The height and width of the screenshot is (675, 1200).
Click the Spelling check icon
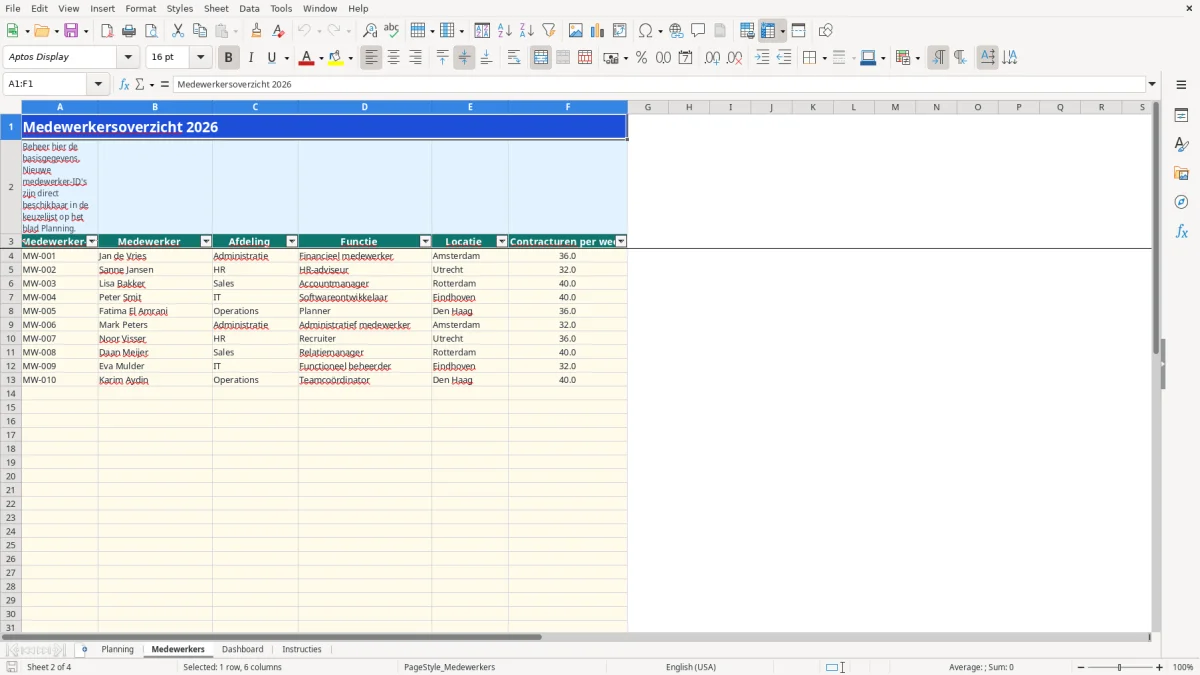pyautogui.click(x=392, y=31)
